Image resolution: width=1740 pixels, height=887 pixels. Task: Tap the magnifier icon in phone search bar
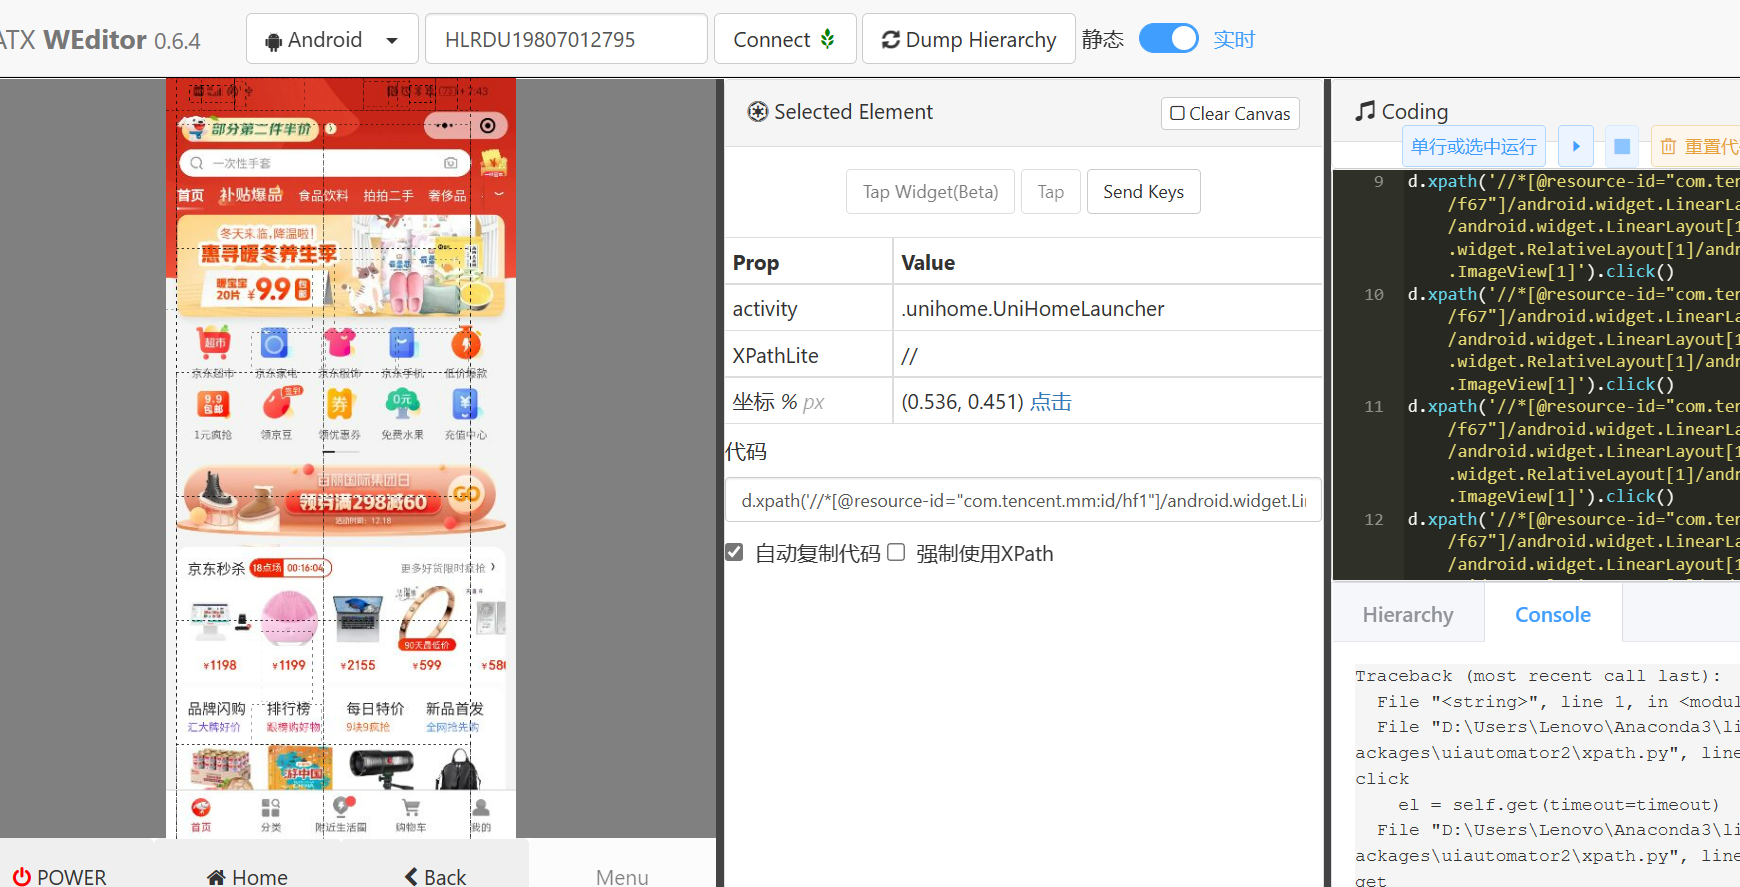pyautogui.click(x=197, y=163)
